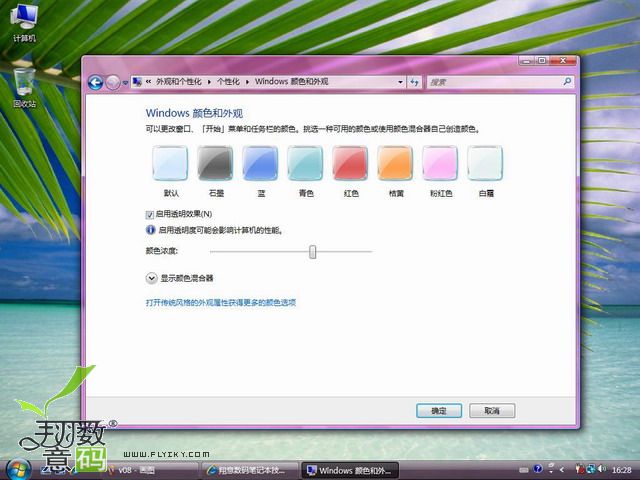Select the 青色 teal color swatch

305,163
